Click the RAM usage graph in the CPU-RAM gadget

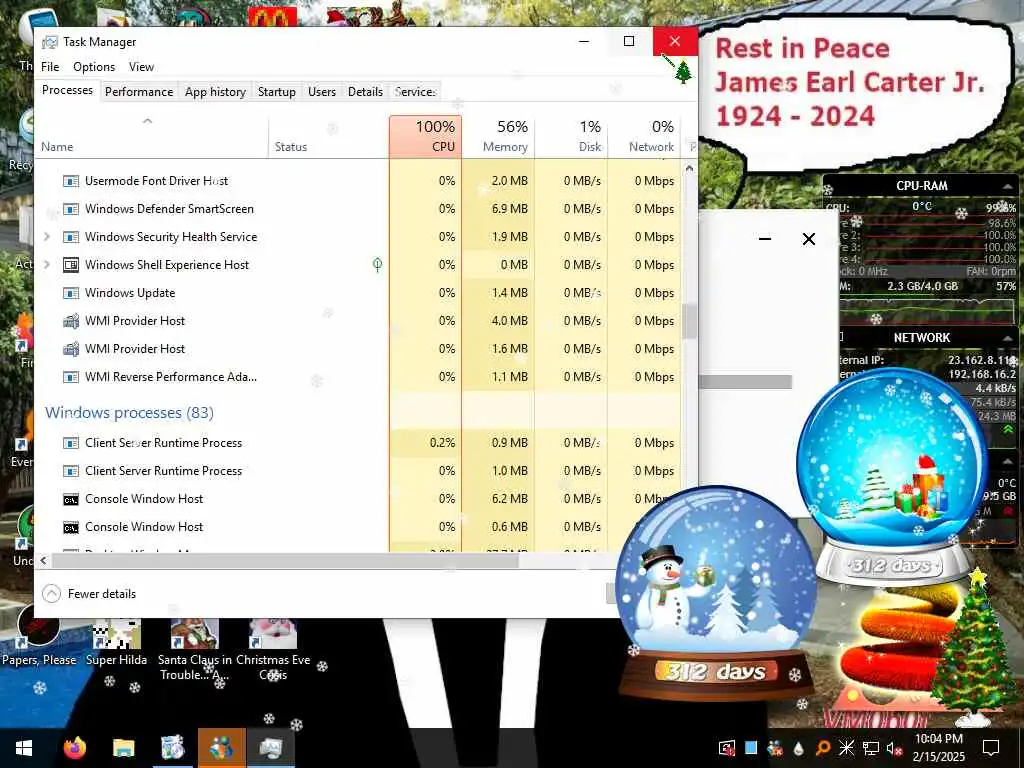927,312
